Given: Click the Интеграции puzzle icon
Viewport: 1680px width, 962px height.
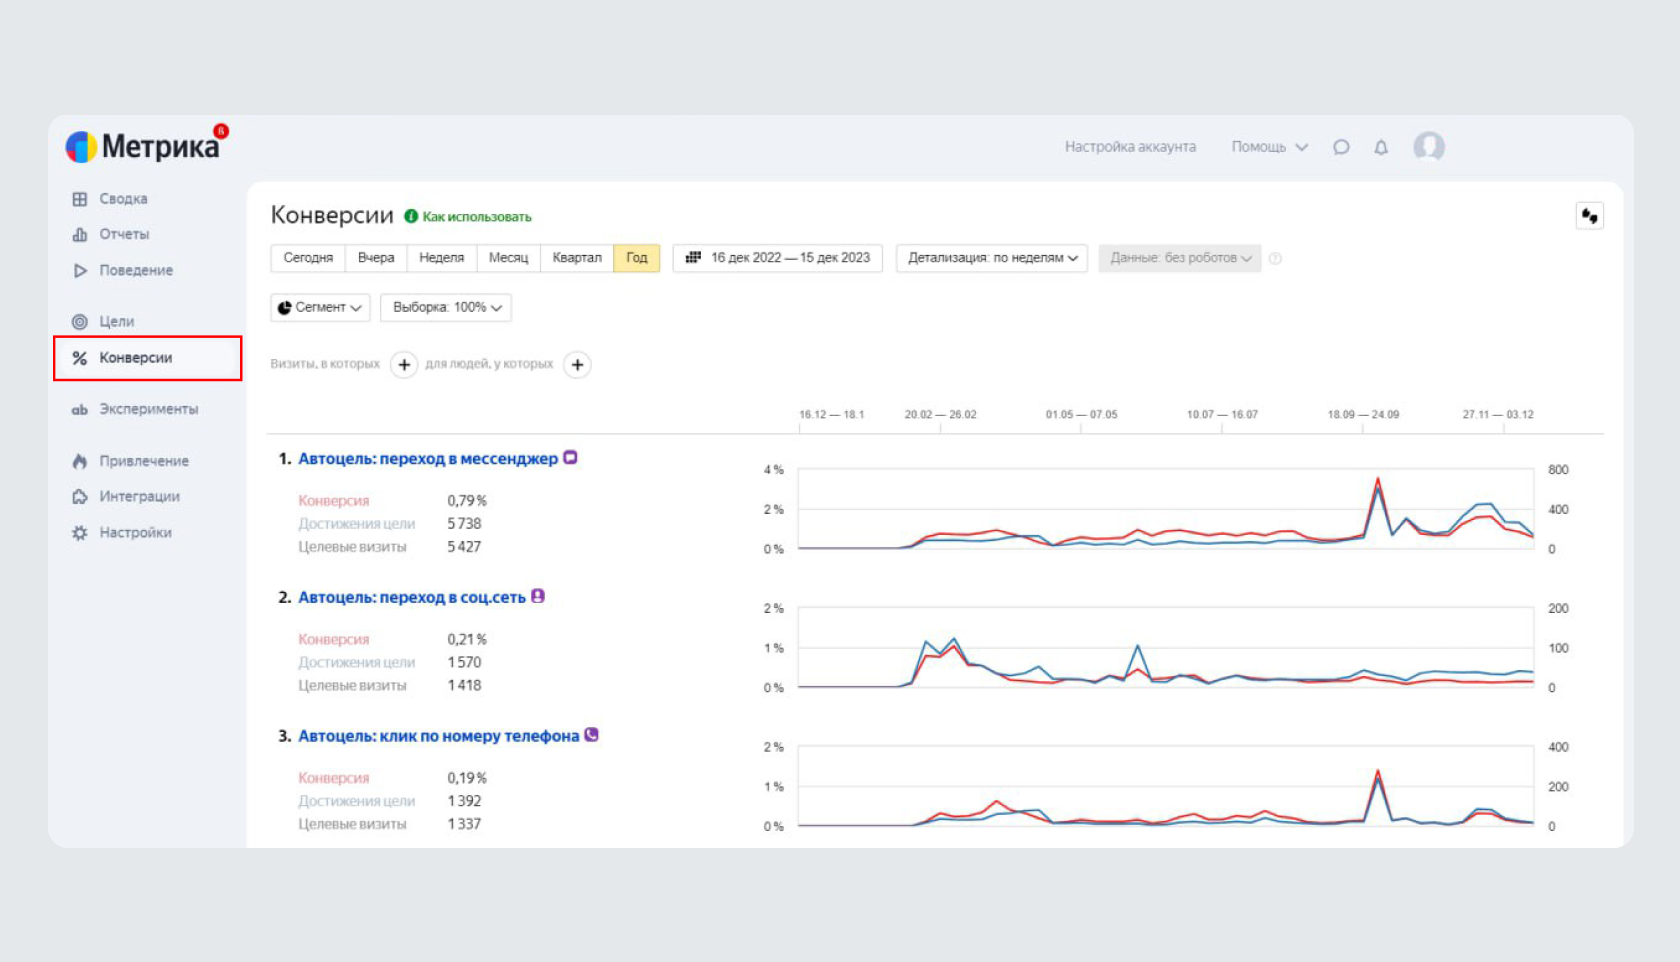Looking at the screenshot, I should pos(80,496).
